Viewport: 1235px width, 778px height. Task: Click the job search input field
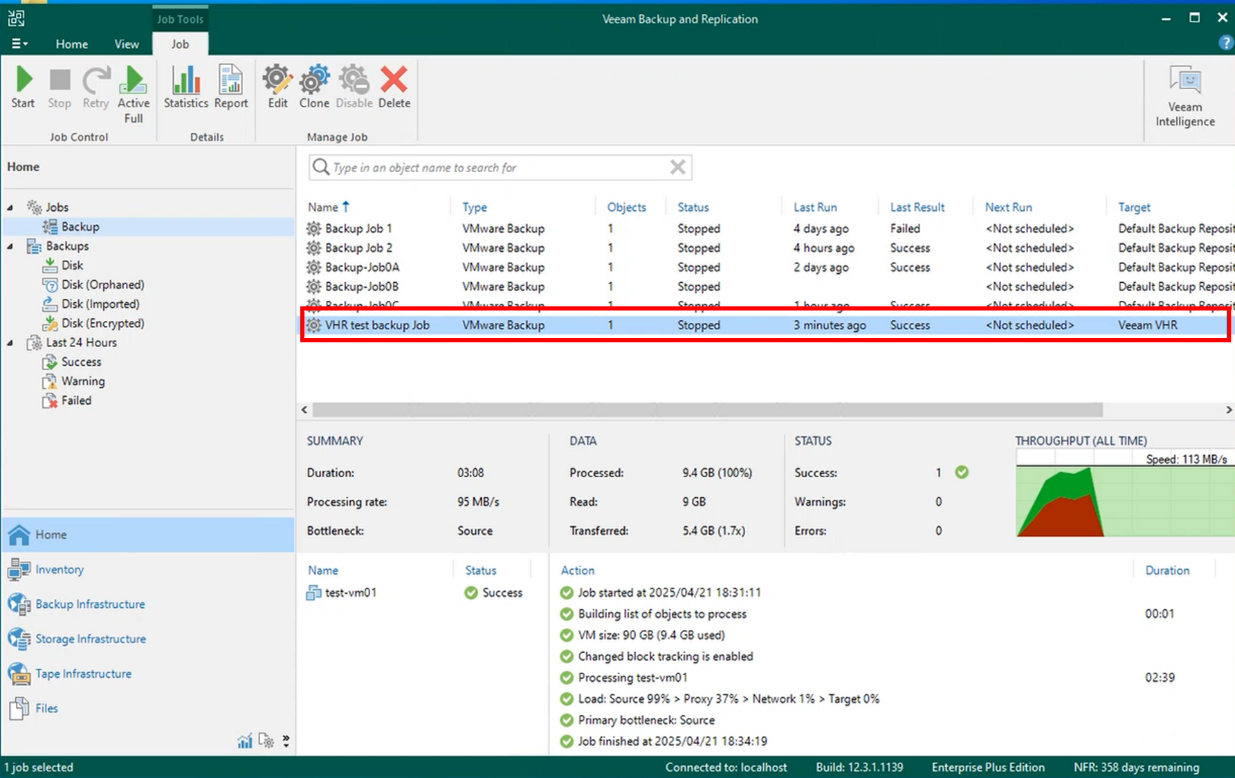tap(499, 167)
